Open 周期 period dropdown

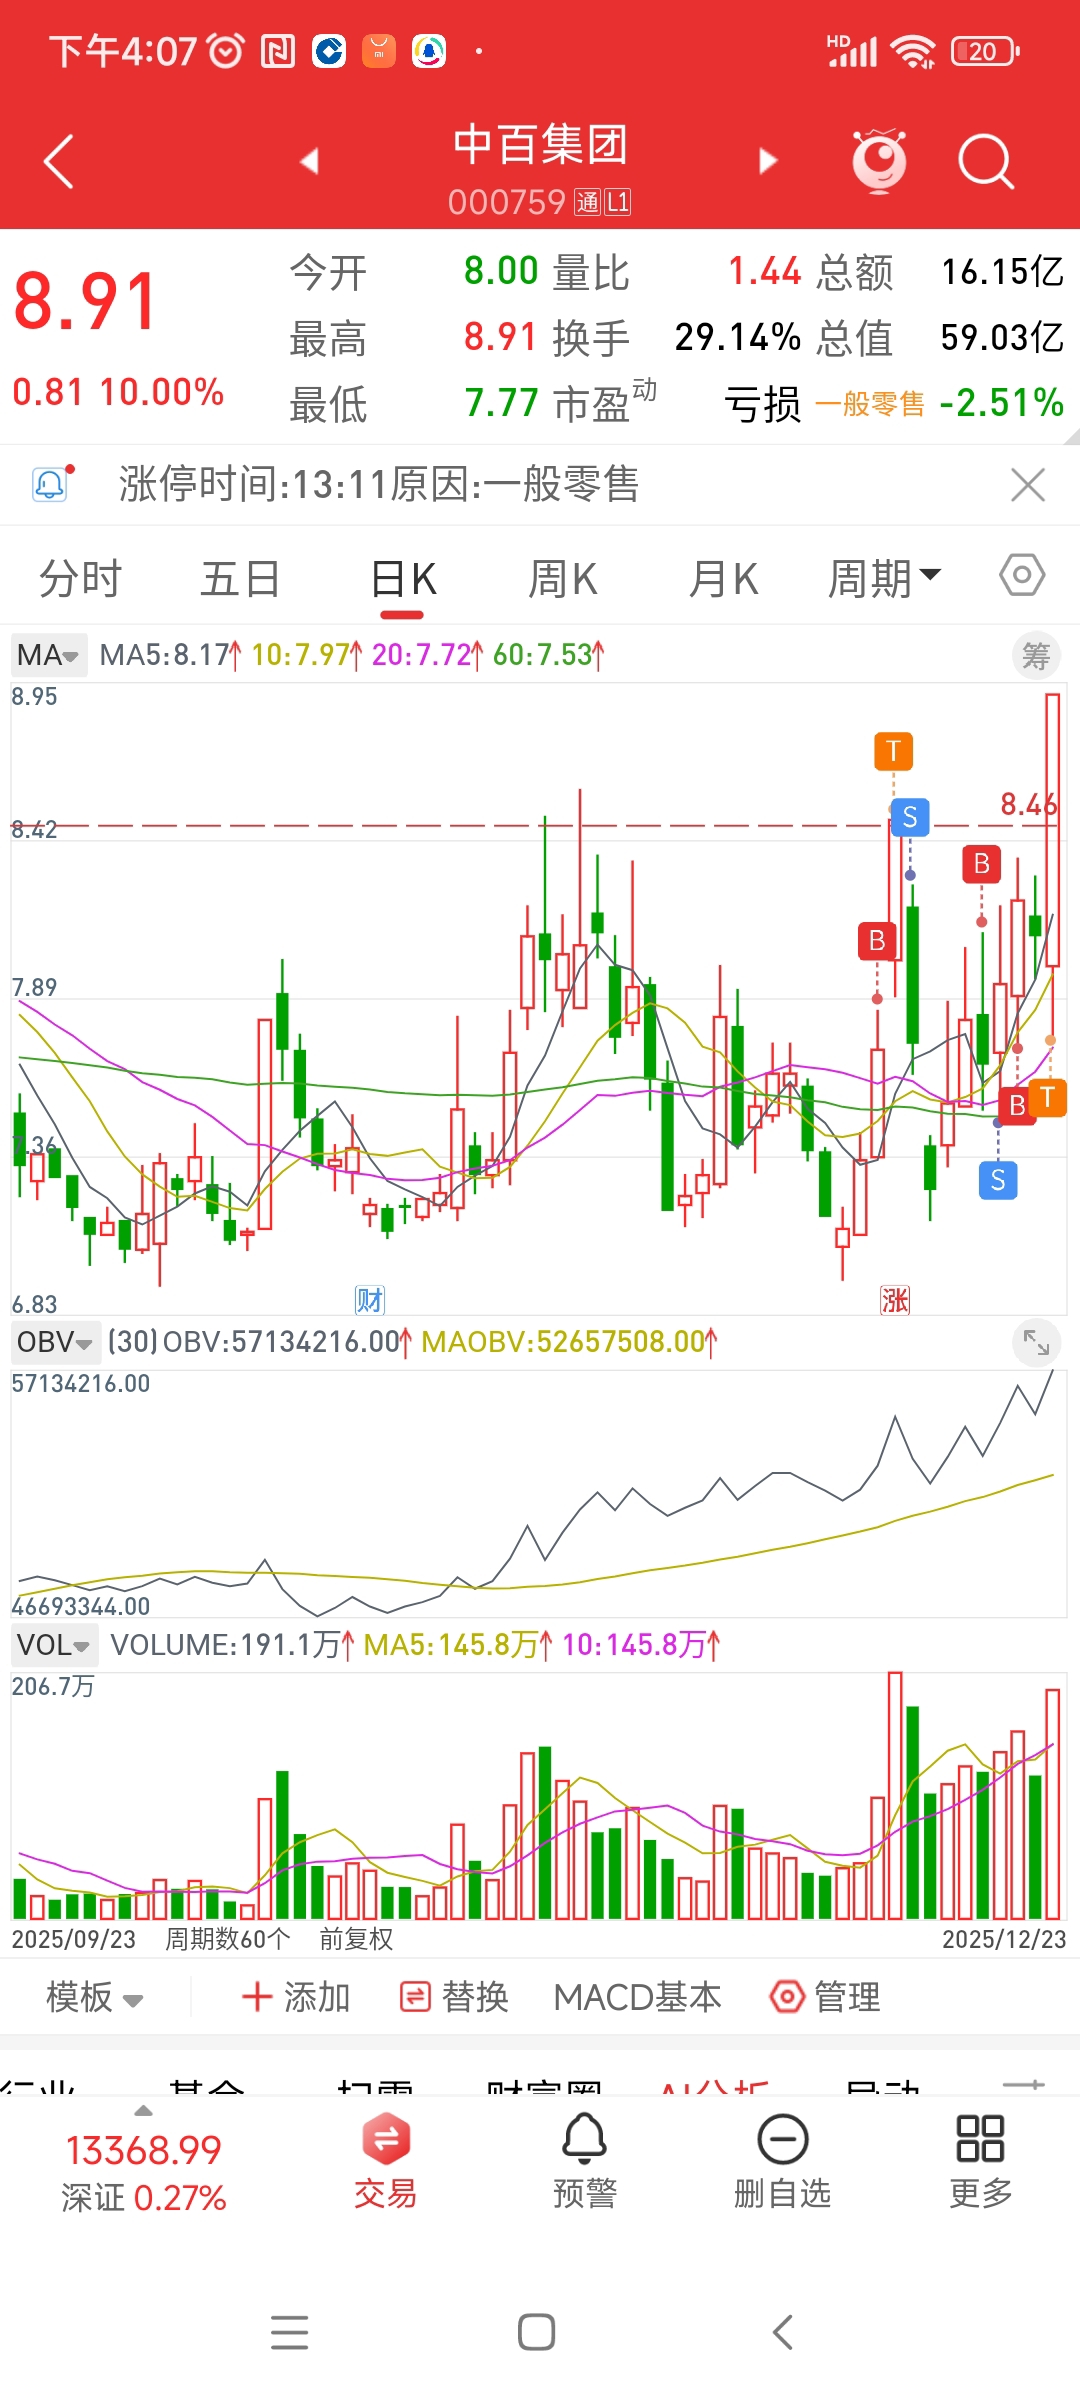coord(884,579)
